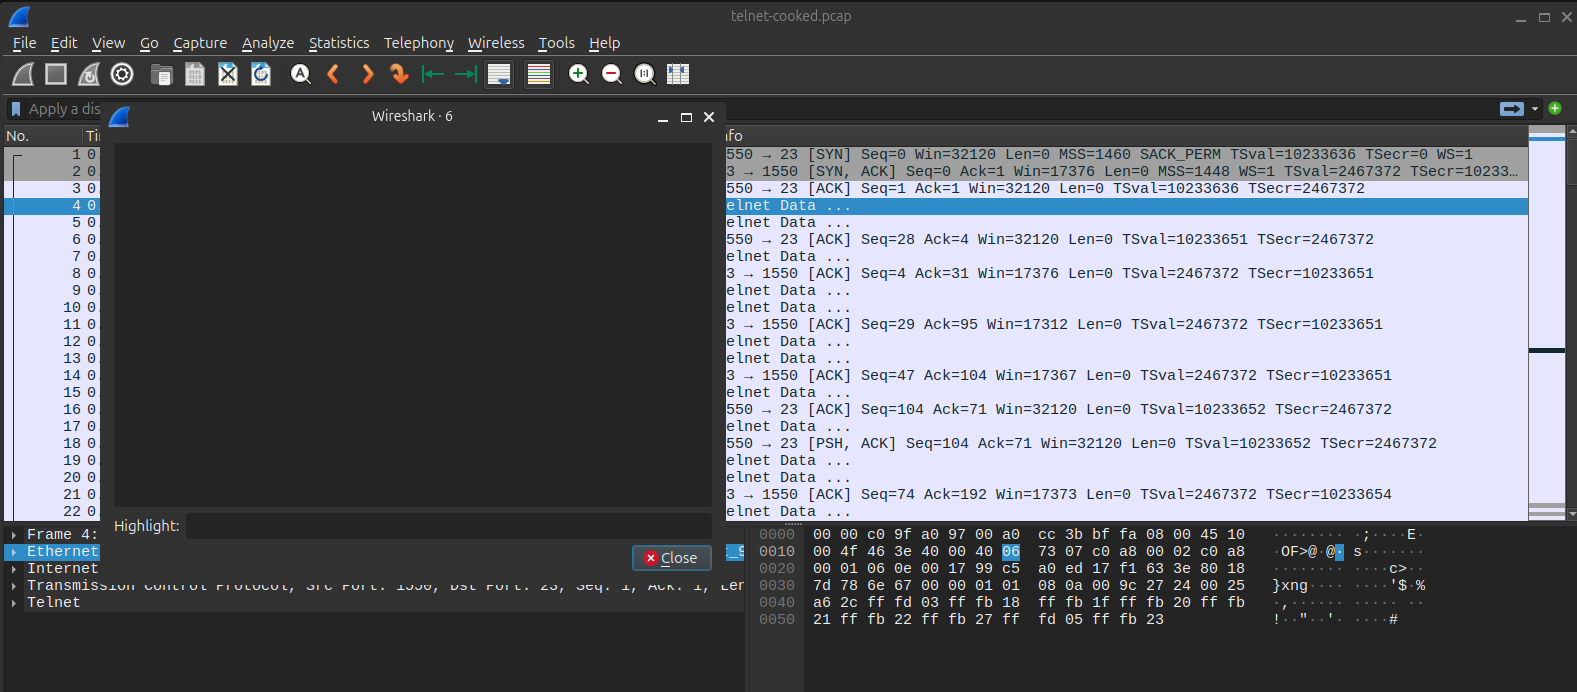Click the Highlight text input field
This screenshot has height=692, width=1577.
(x=448, y=526)
